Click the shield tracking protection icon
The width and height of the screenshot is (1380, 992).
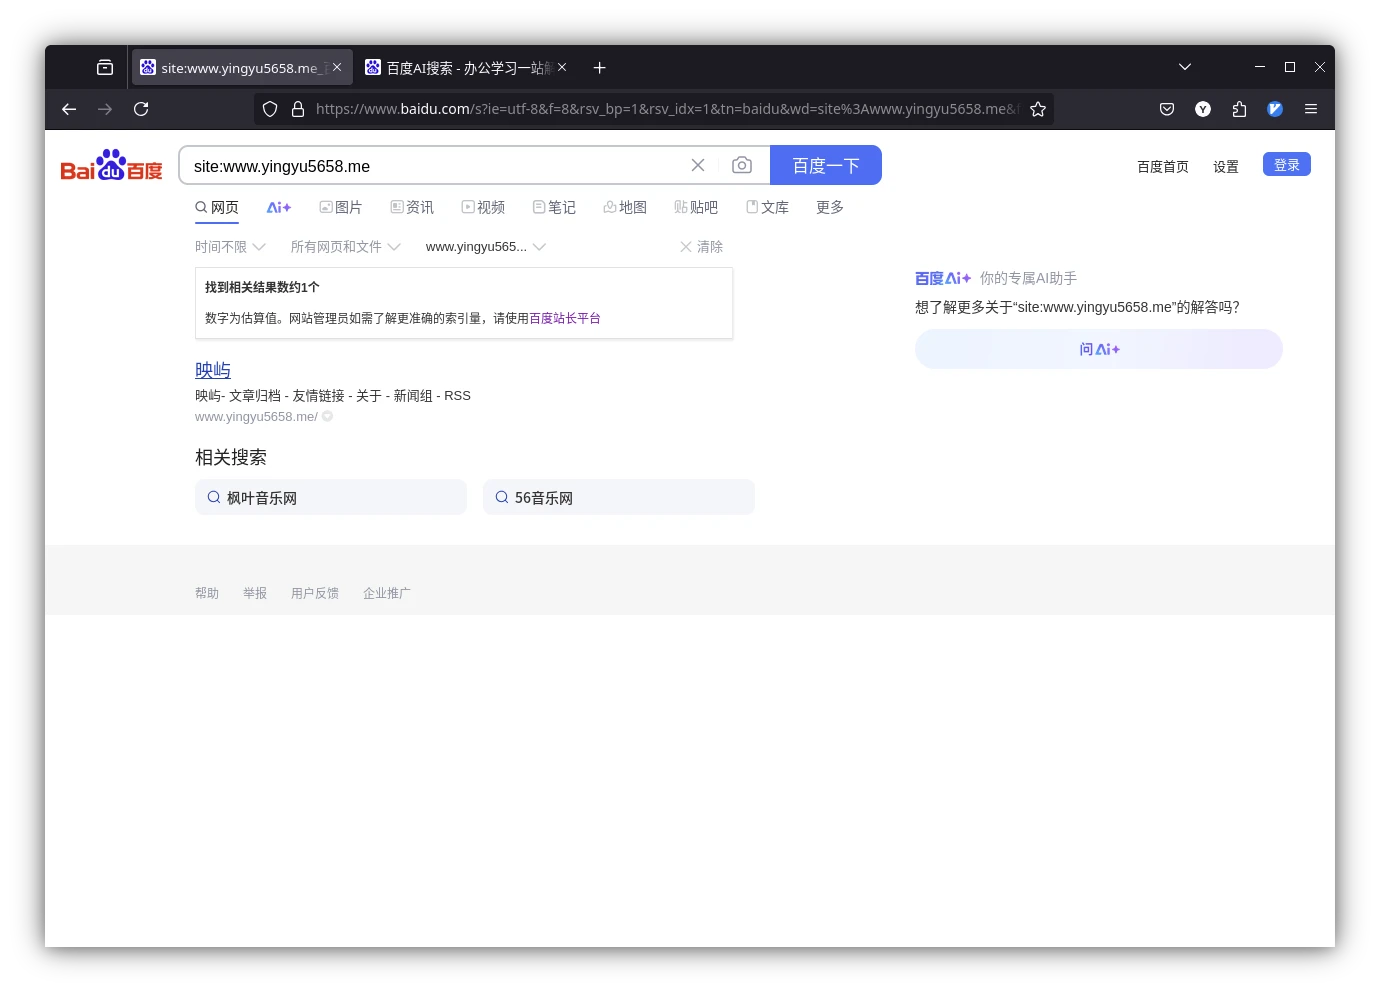click(x=270, y=109)
